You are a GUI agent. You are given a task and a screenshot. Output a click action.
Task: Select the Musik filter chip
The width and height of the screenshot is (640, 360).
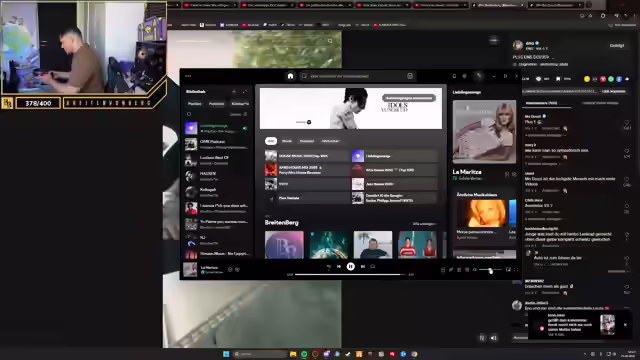click(287, 141)
